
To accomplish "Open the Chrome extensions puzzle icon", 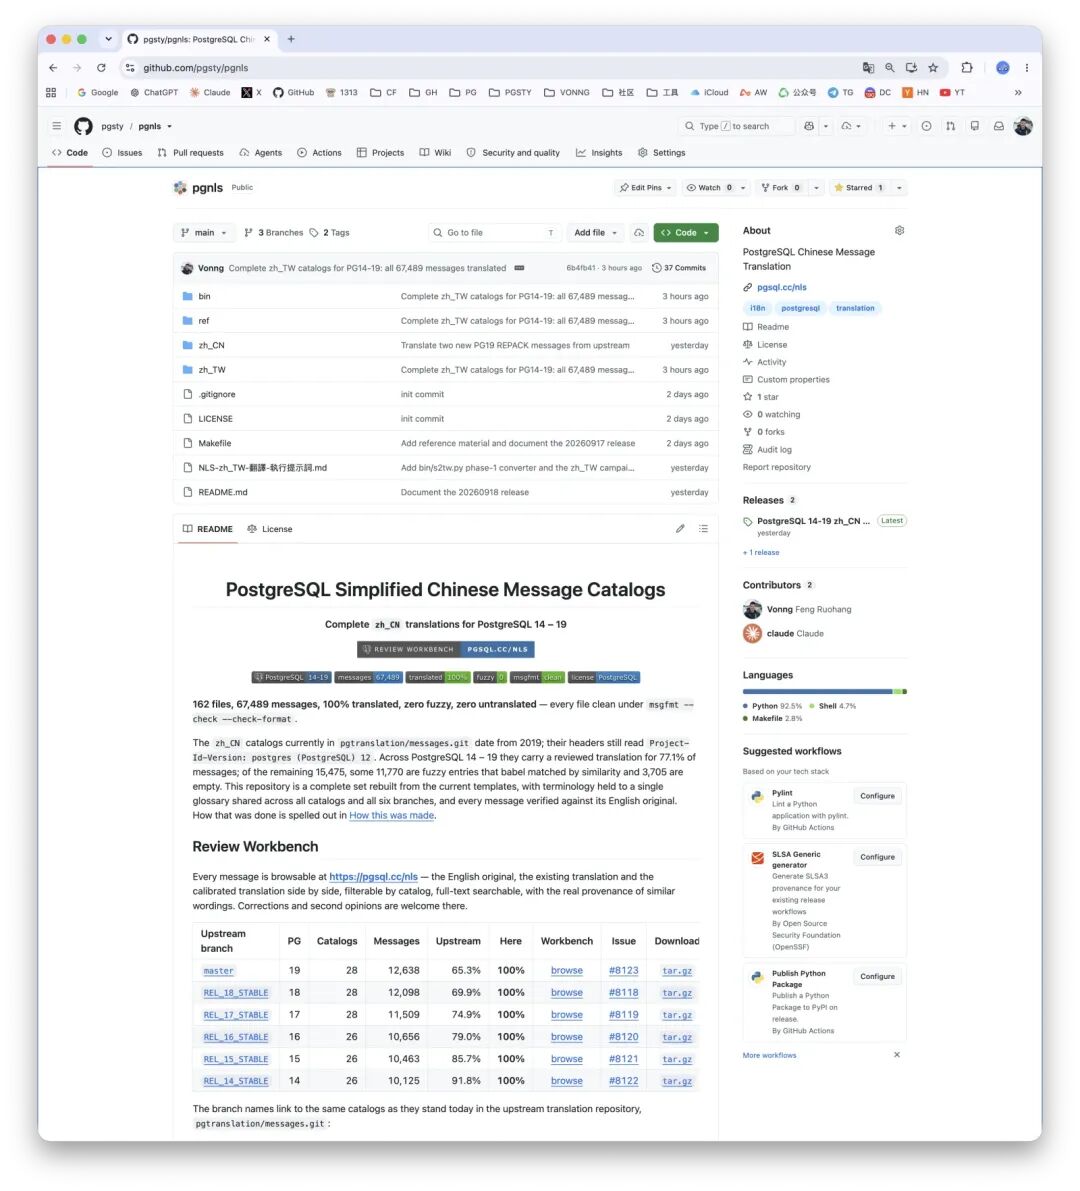I will coord(966,68).
